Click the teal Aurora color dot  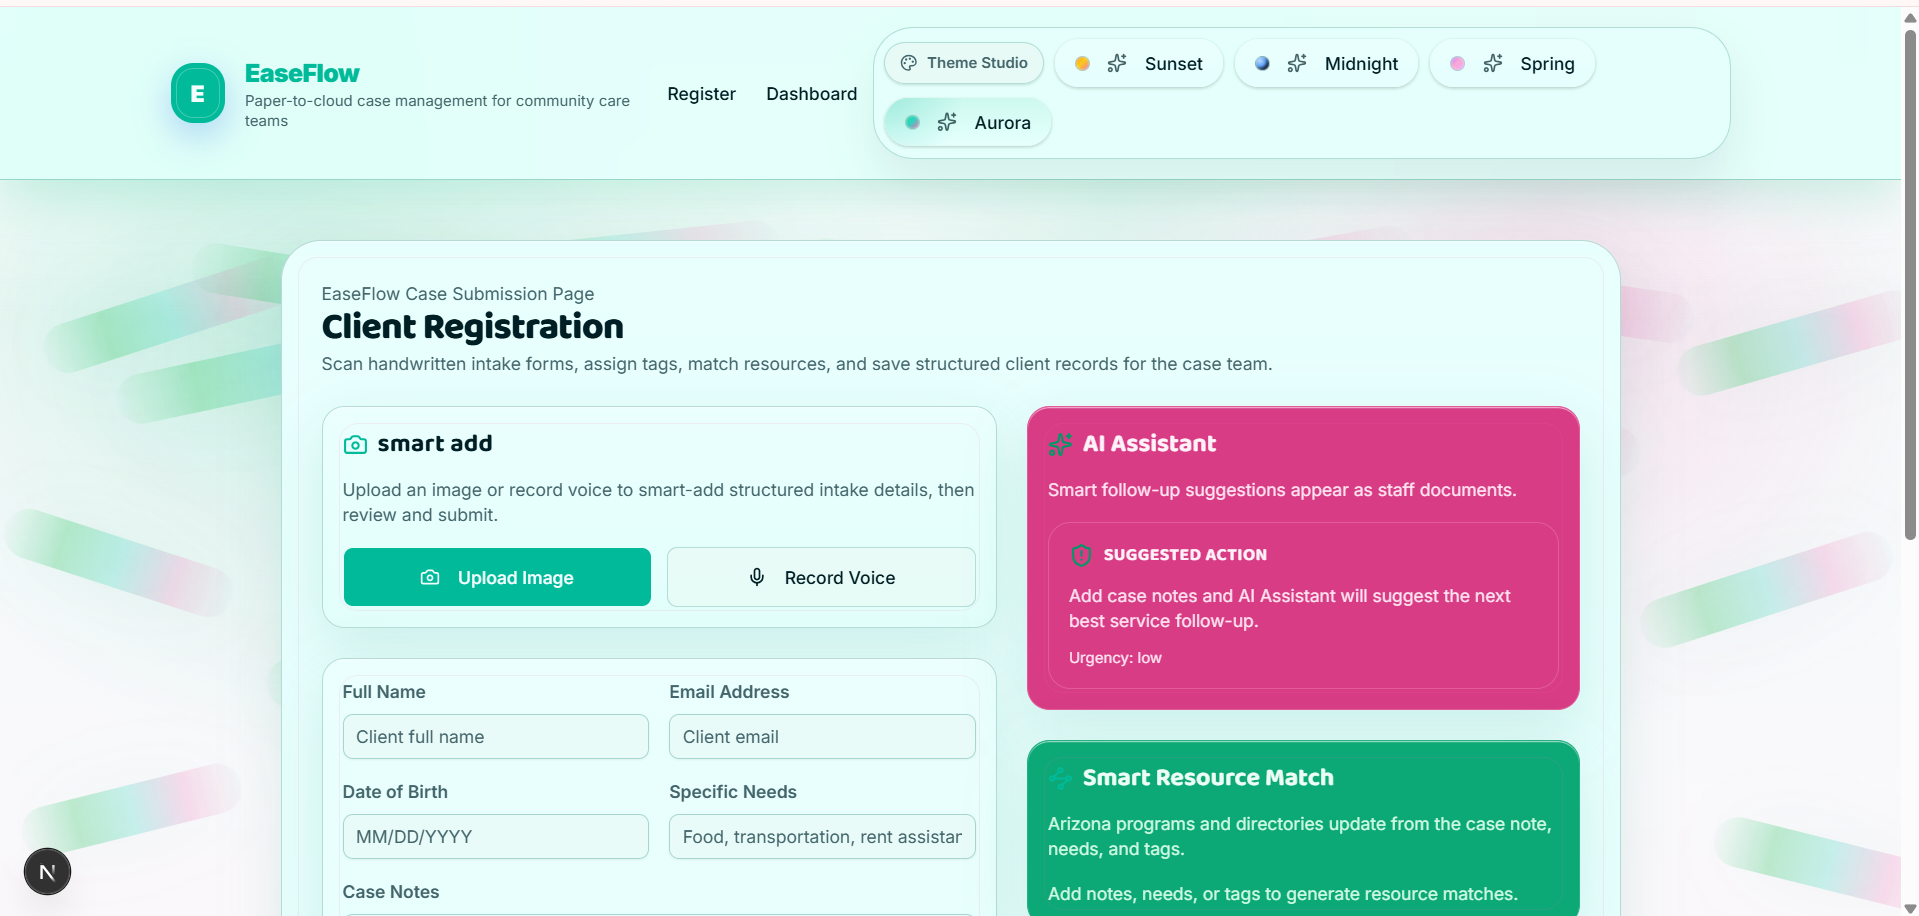[912, 122]
